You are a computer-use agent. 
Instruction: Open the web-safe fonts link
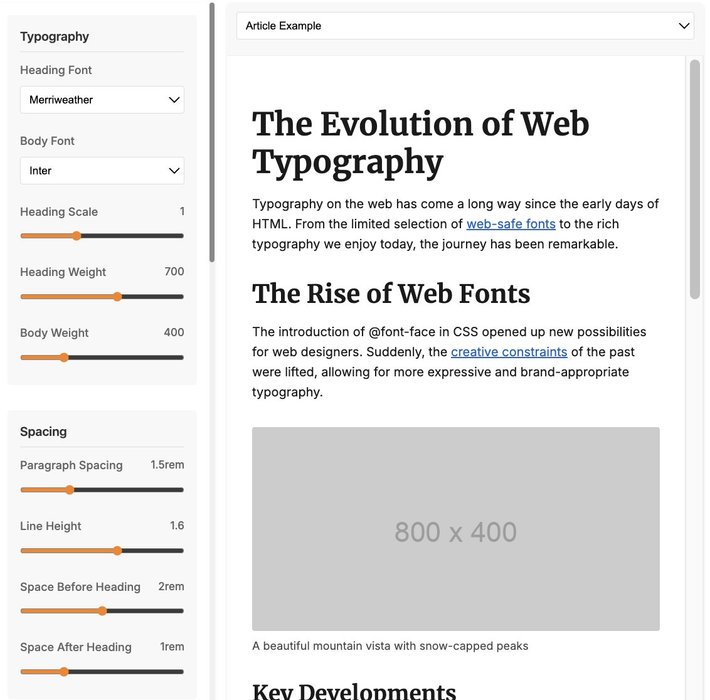coord(510,224)
